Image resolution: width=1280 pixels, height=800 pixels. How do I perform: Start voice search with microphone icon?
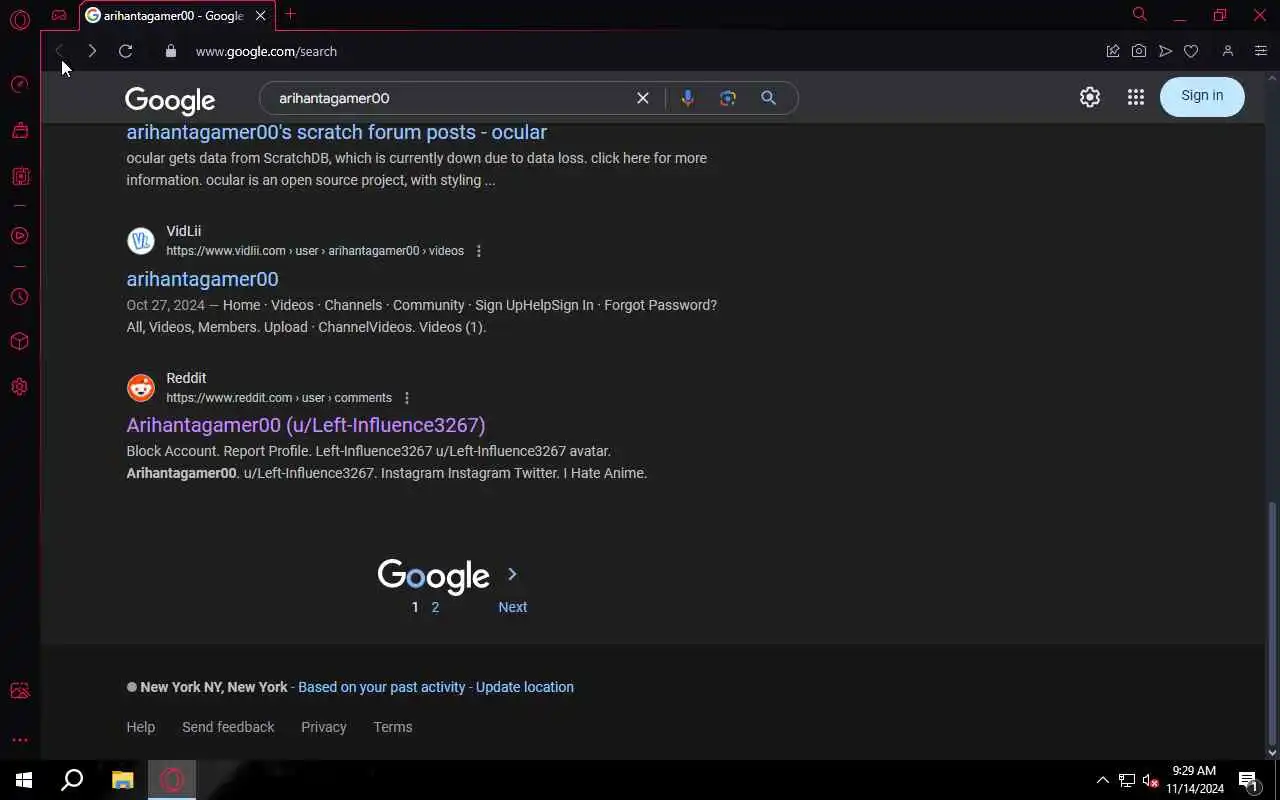coord(687,98)
